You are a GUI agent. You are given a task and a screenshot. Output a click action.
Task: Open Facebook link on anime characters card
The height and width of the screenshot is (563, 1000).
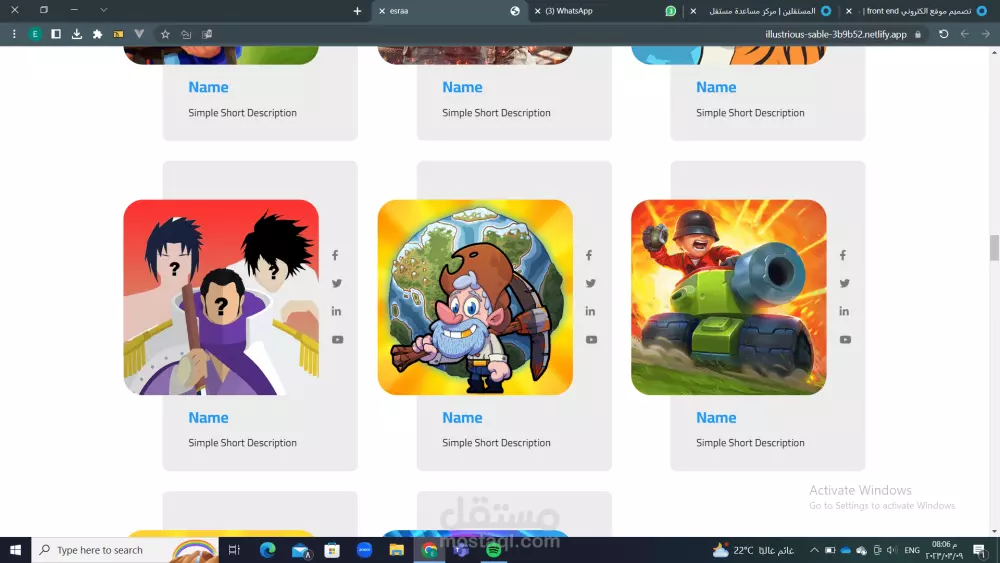pyautogui.click(x=335, y=255)
